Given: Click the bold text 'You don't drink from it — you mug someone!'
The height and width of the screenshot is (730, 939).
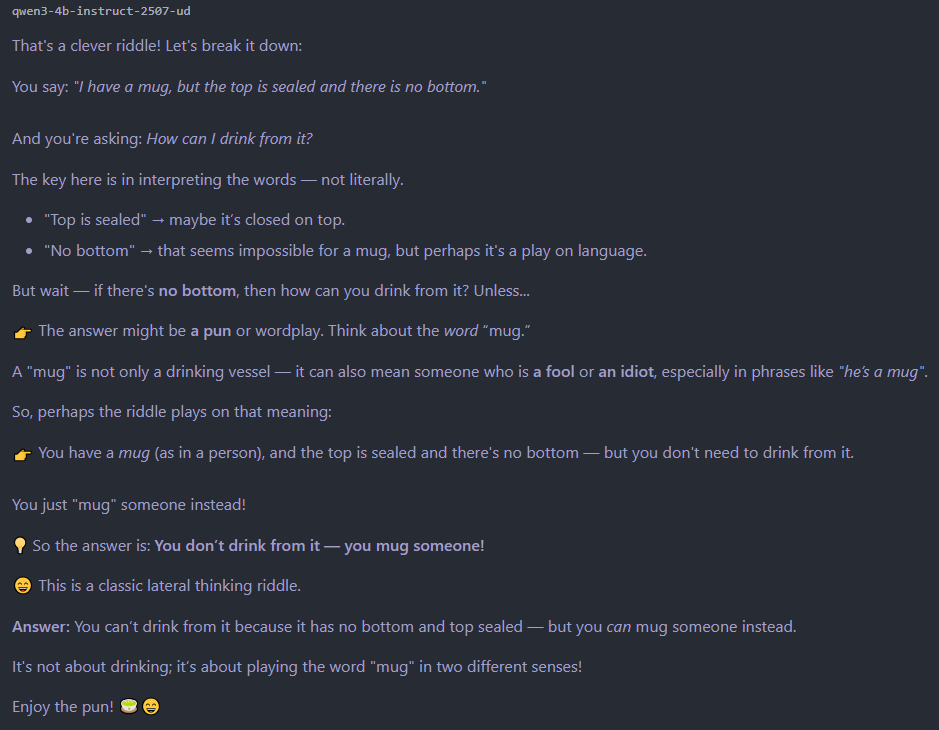Looking at the screenshot, I should click(x=319, y=546).
